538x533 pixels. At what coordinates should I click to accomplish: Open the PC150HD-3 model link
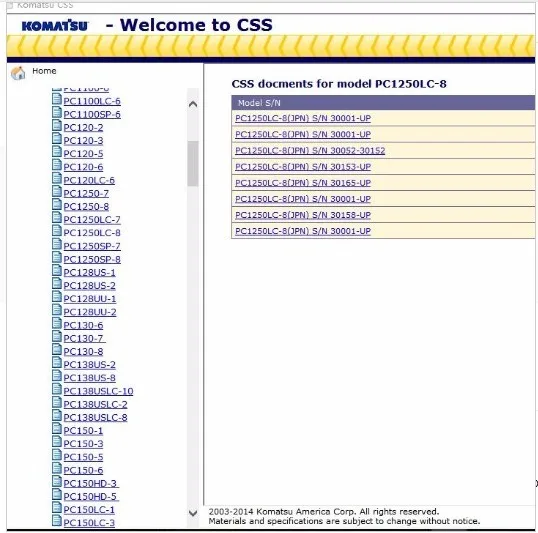91,484
